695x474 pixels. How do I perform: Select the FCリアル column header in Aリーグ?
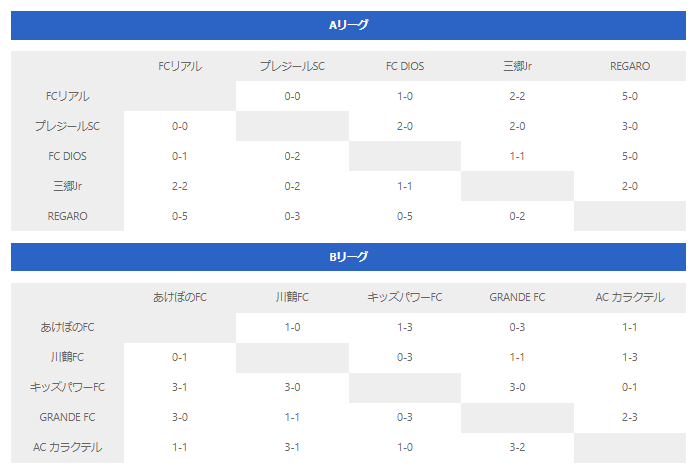click(180, 66)
